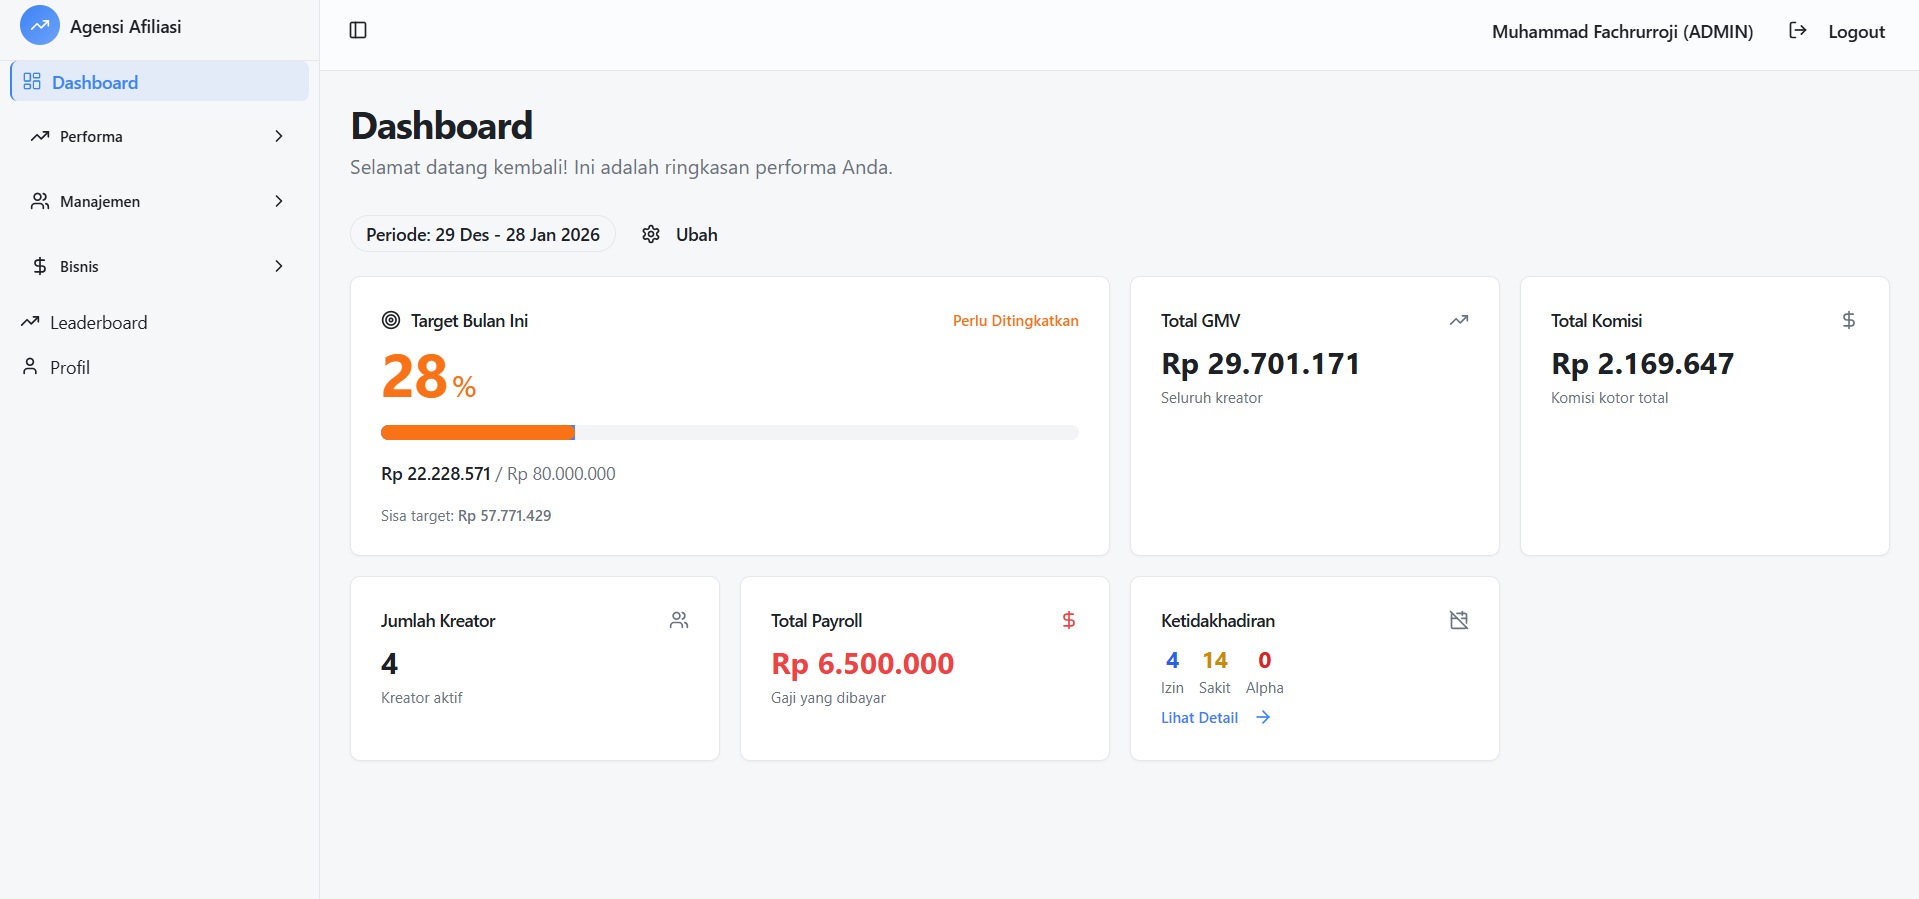Click the Dashboard grid icon
This screenshot has height=899, width=1919.
(32, 81)
